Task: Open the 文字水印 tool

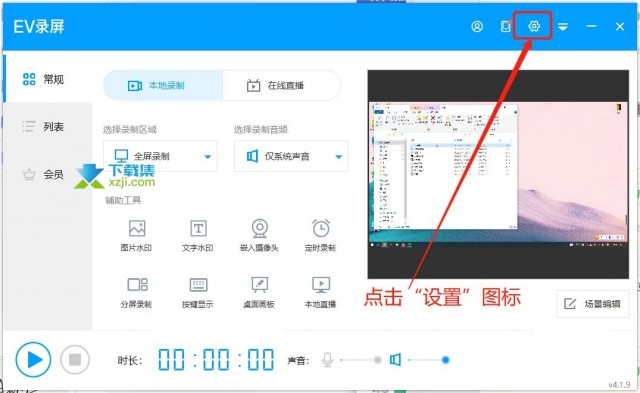Action: click(x=198, y=235)
